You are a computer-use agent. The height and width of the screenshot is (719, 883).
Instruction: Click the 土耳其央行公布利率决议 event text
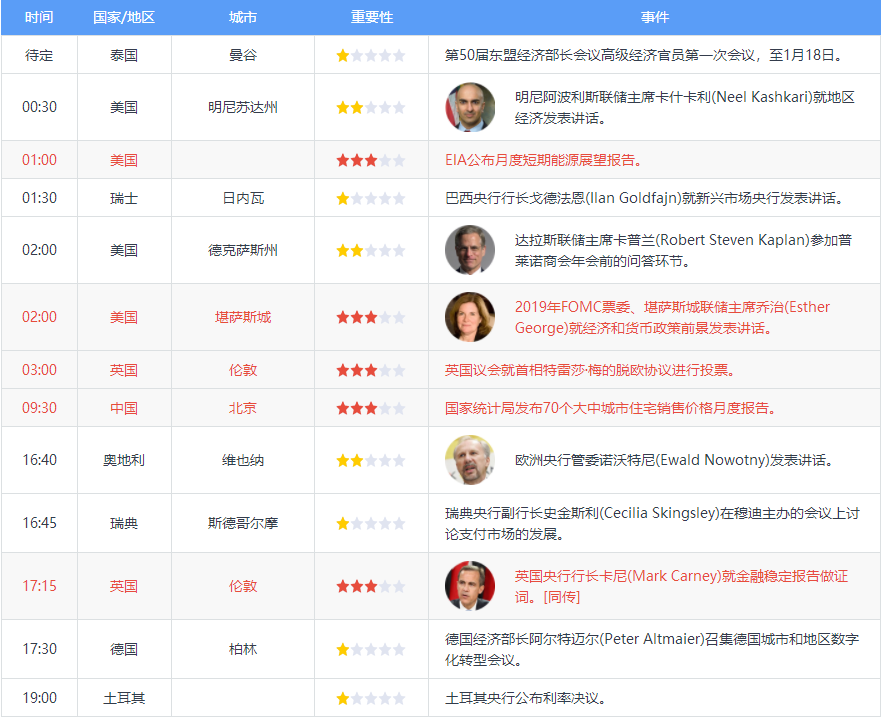pyautogui.click(x=526, y=698)
